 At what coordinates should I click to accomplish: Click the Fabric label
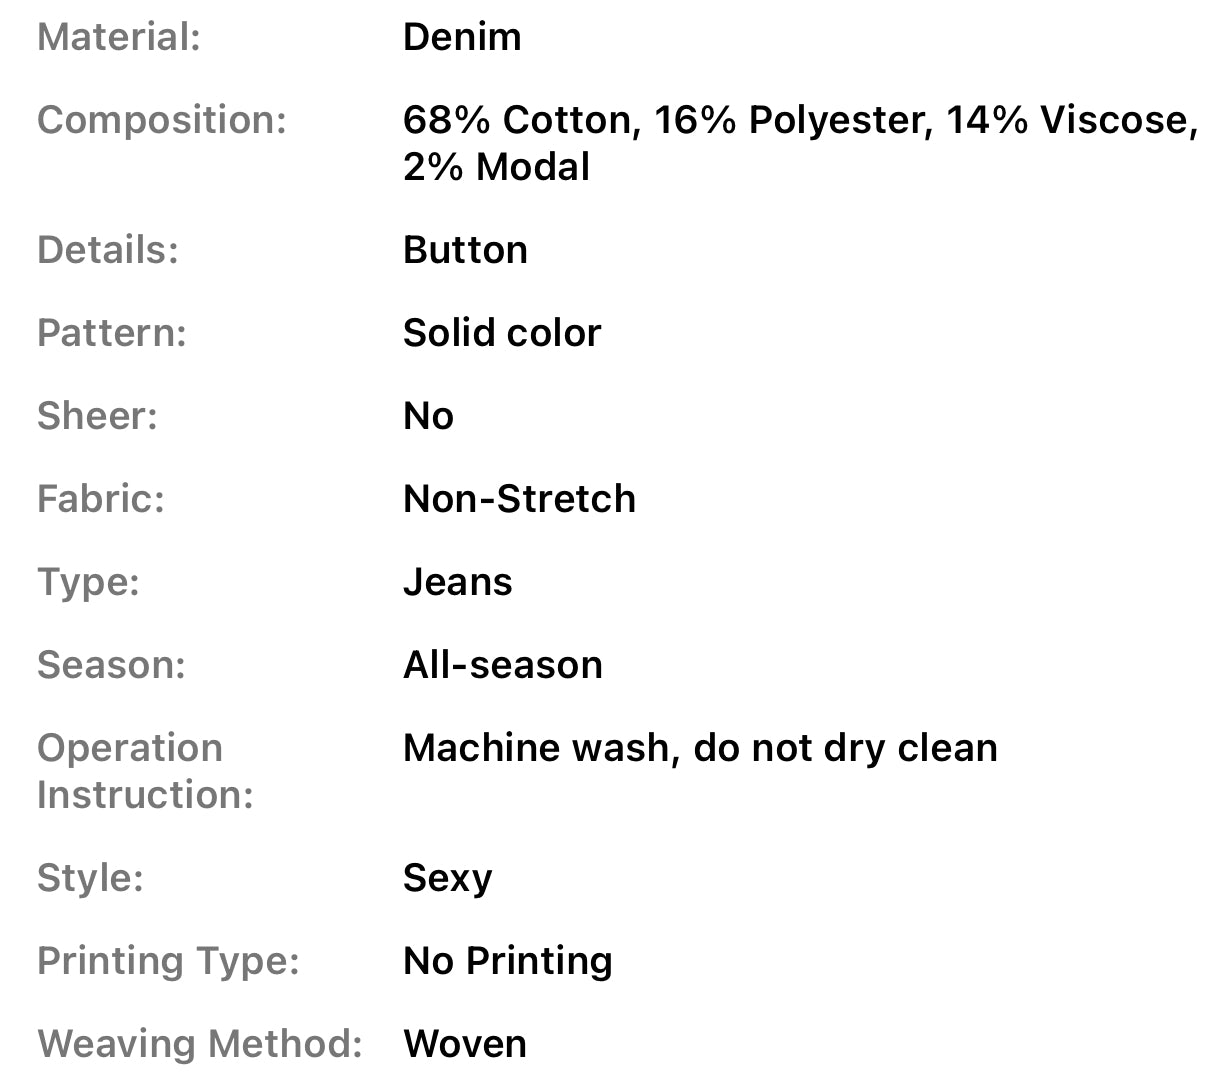point(100,499)
